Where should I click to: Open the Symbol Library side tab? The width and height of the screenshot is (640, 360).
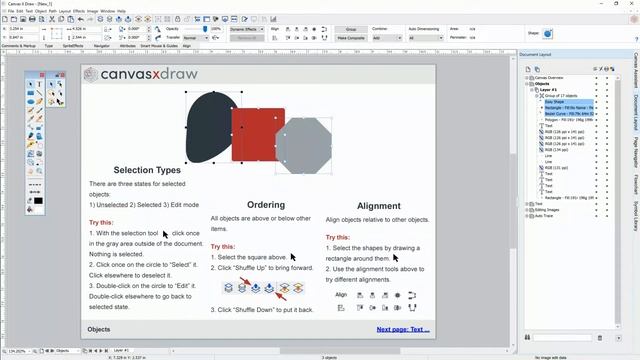636,216
